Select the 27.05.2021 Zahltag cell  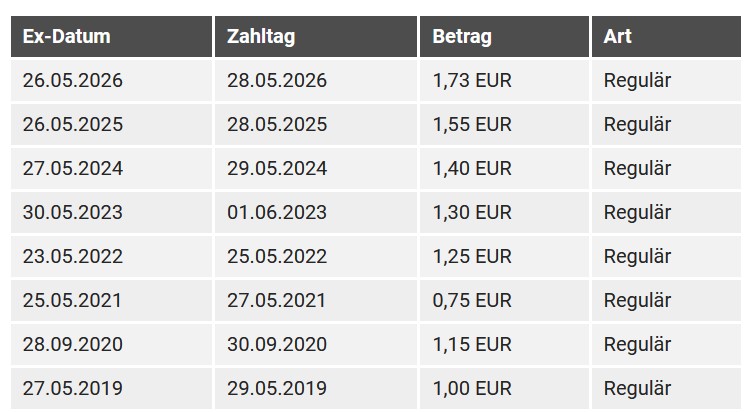pyautogui.click(x=316, y=301)
